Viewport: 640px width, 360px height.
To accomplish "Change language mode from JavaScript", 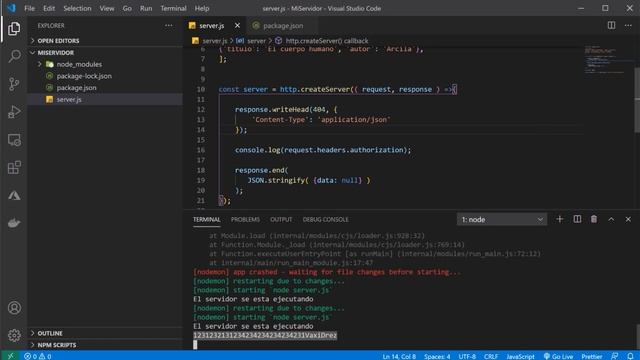I will [520, 356].
